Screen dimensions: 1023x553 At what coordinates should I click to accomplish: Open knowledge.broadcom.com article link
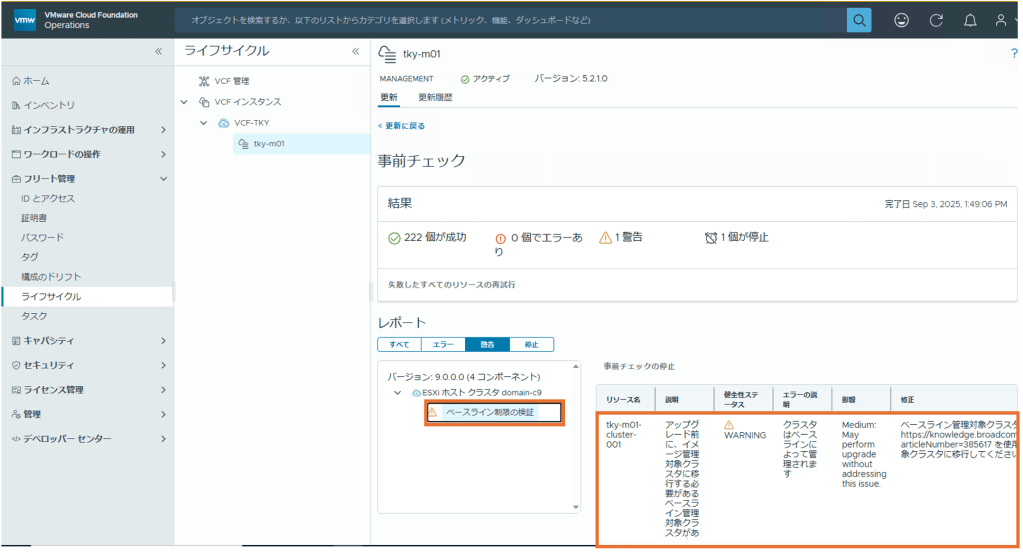point(958,434)
